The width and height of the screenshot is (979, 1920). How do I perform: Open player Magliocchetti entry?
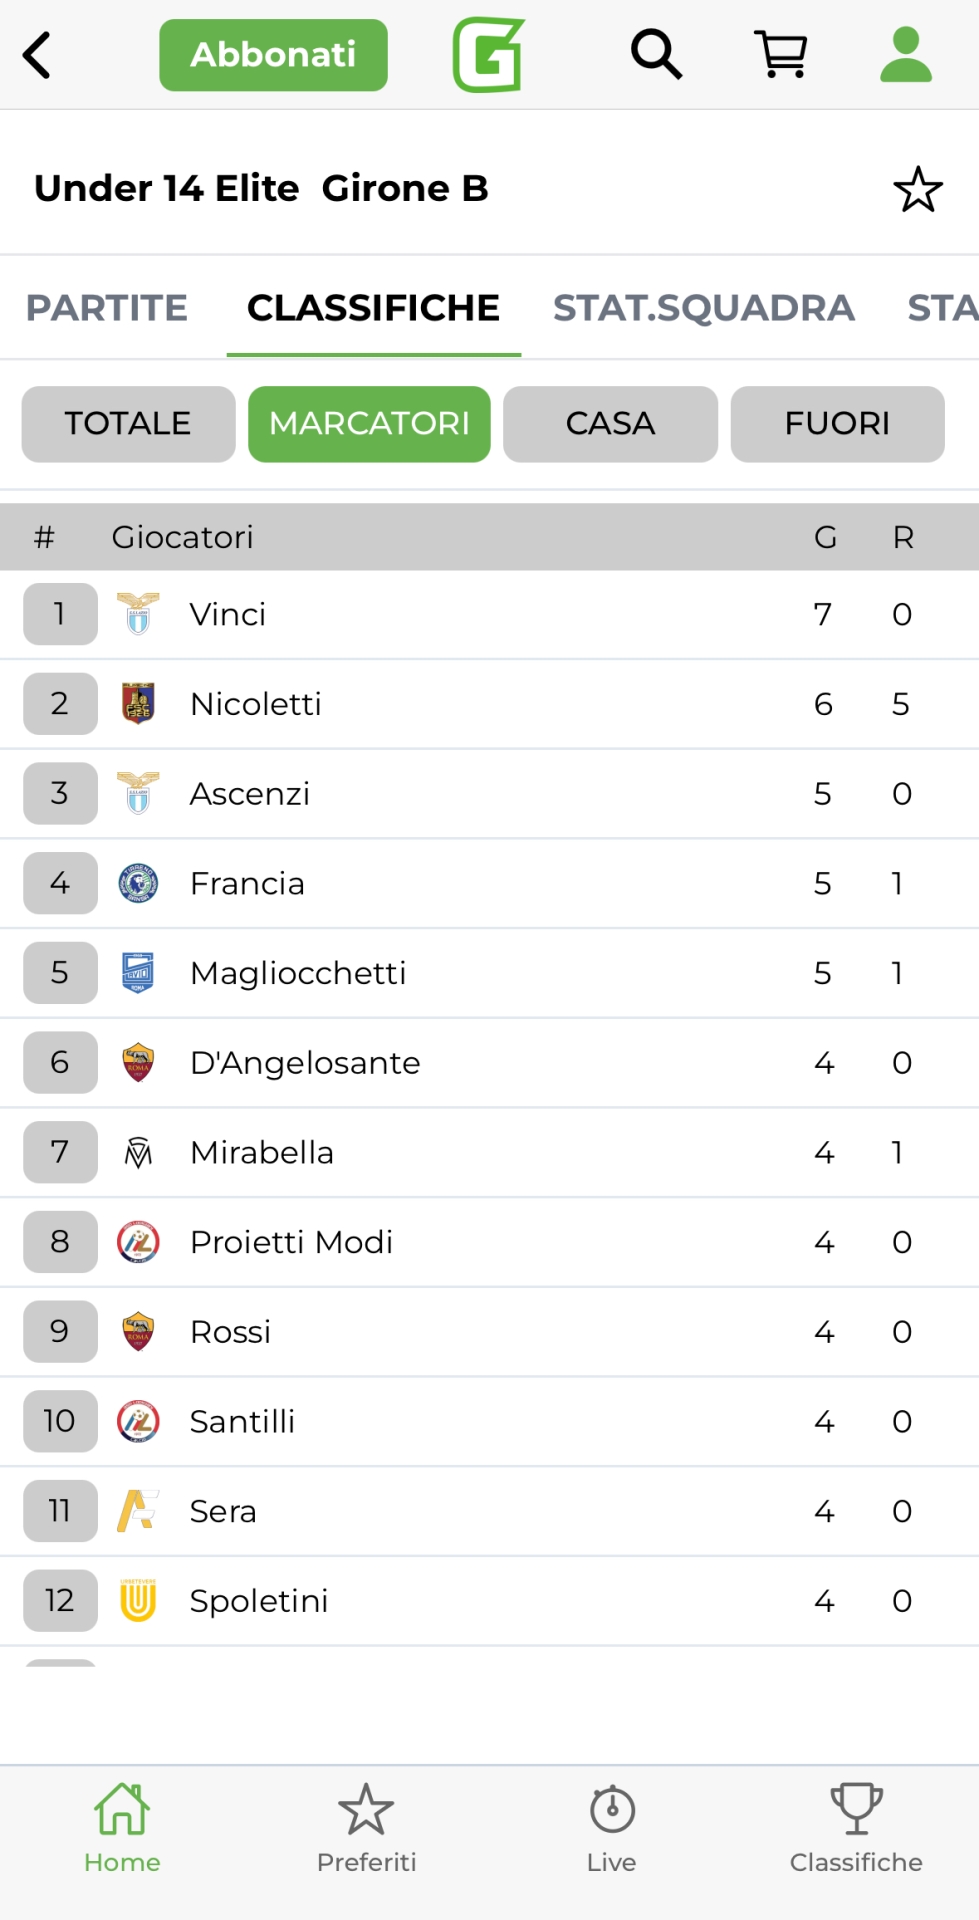click(298, 973)
